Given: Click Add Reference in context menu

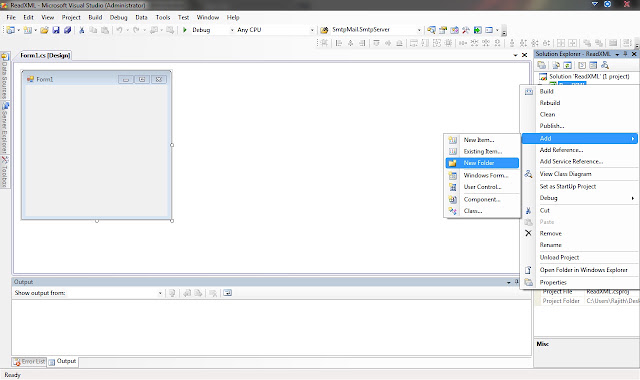Looking at the screenshot, I should 580,150.
